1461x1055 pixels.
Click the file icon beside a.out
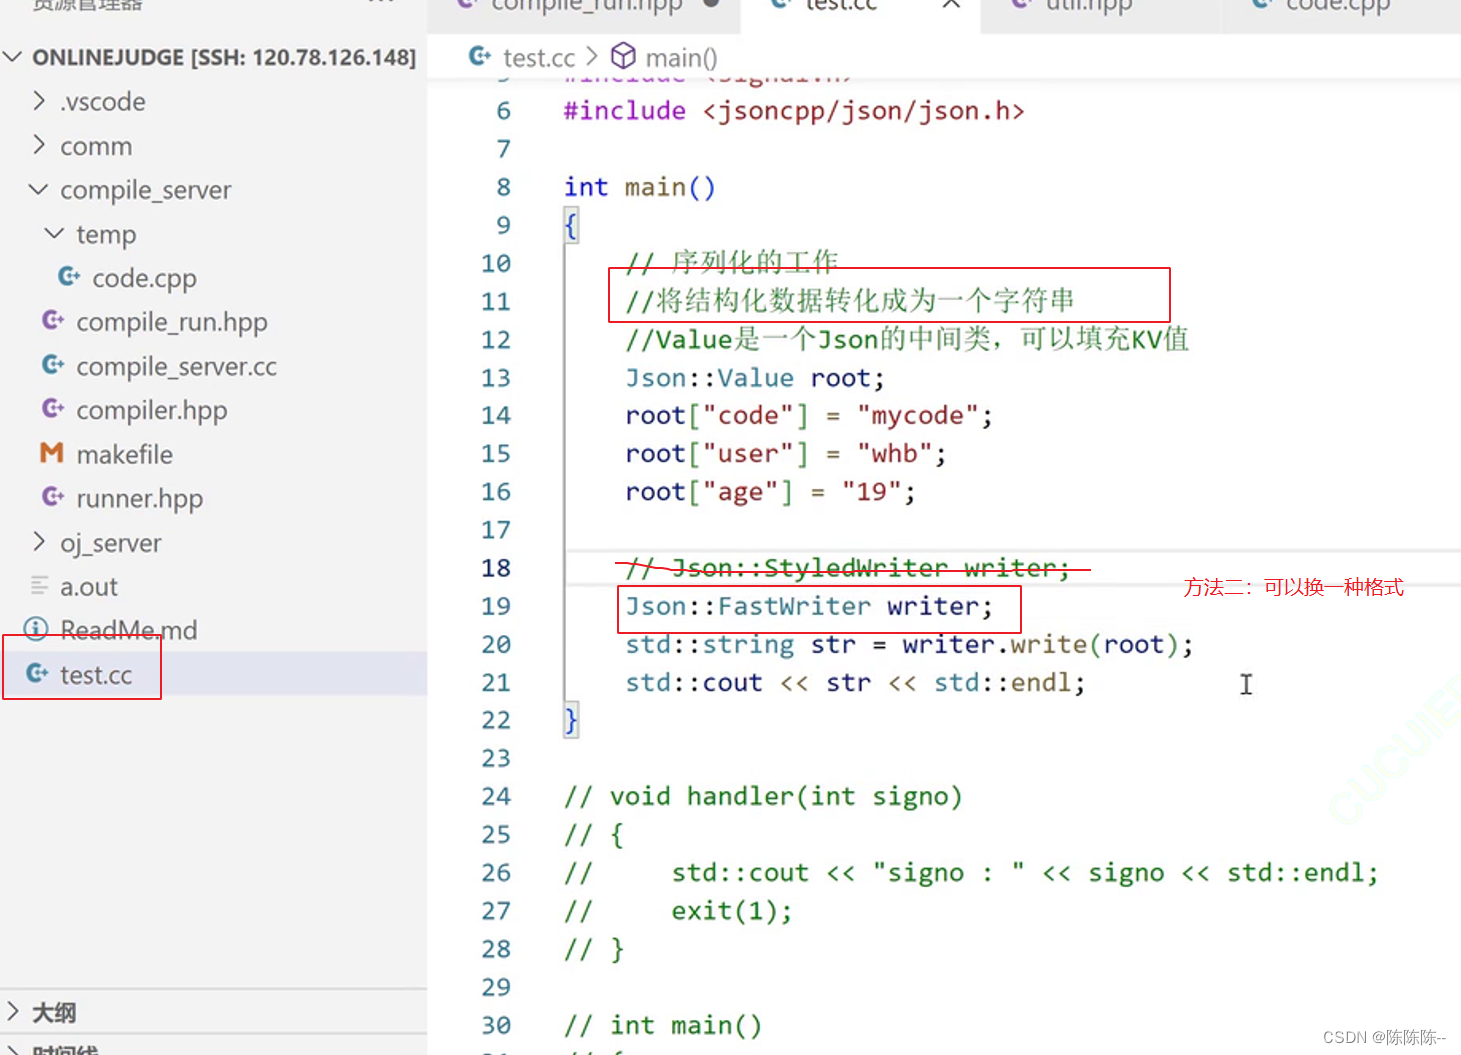[39, 585]
